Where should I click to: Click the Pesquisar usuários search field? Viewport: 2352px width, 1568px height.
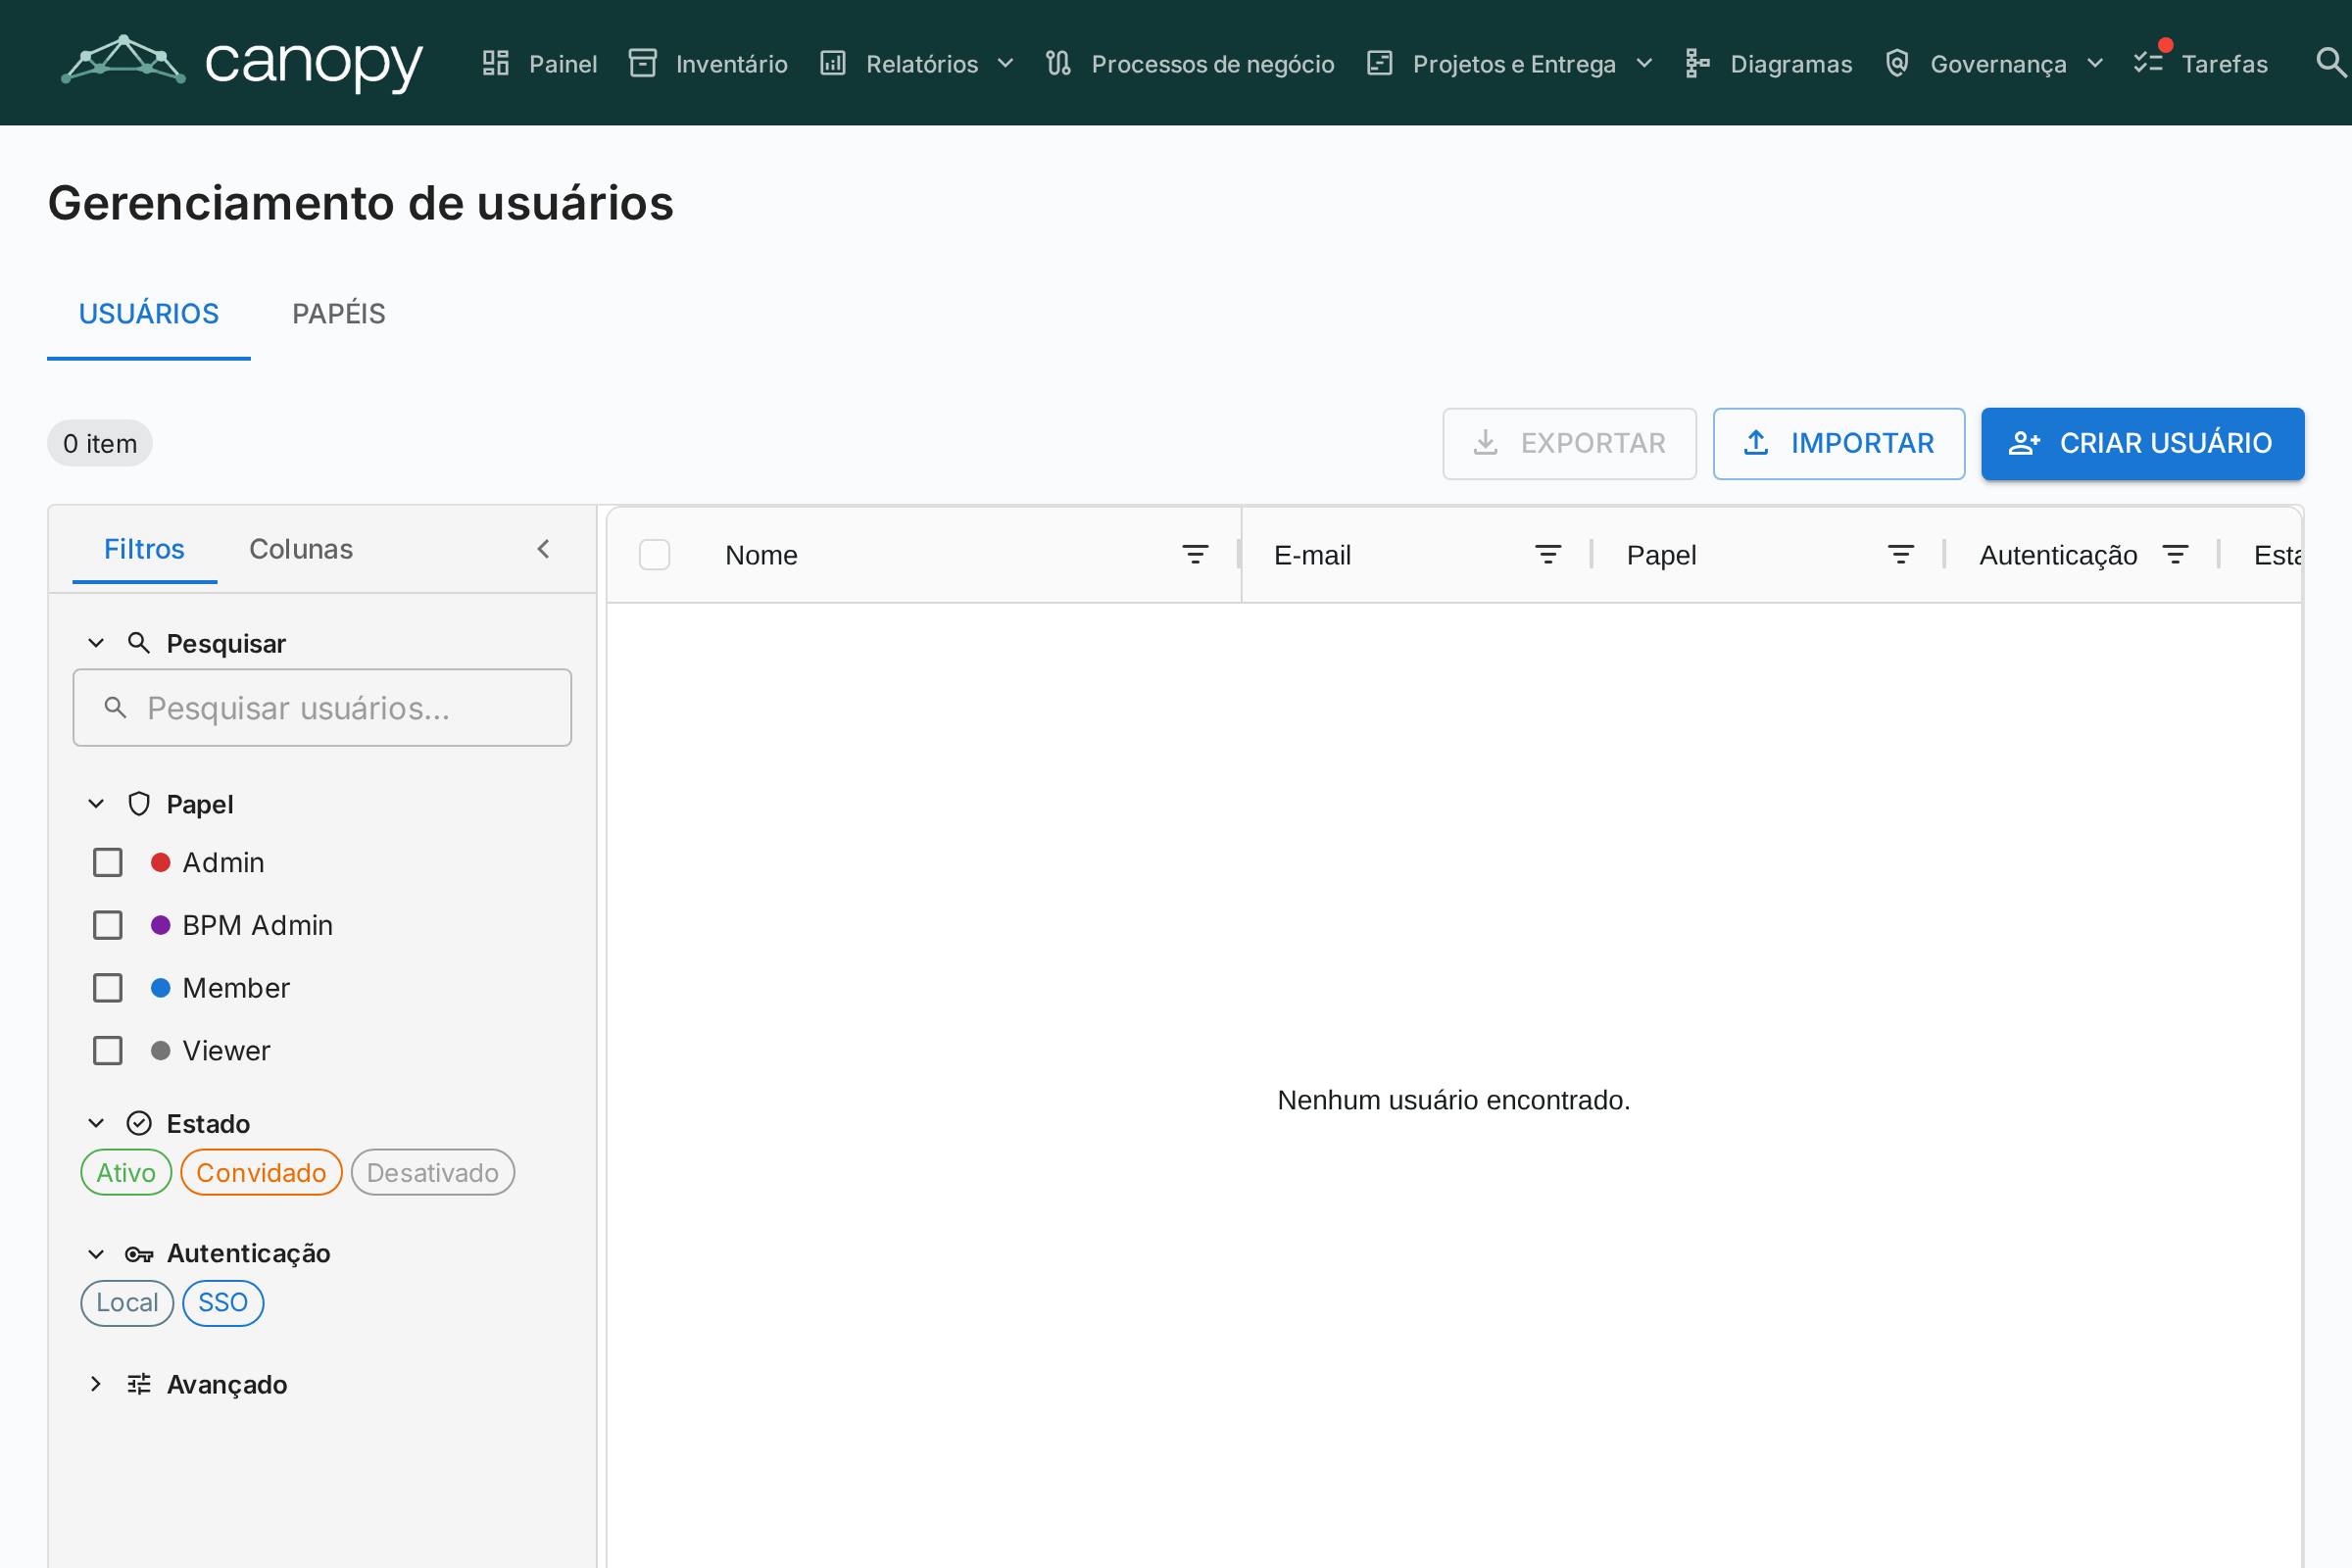pyautogui.click(x=322, y=708)
